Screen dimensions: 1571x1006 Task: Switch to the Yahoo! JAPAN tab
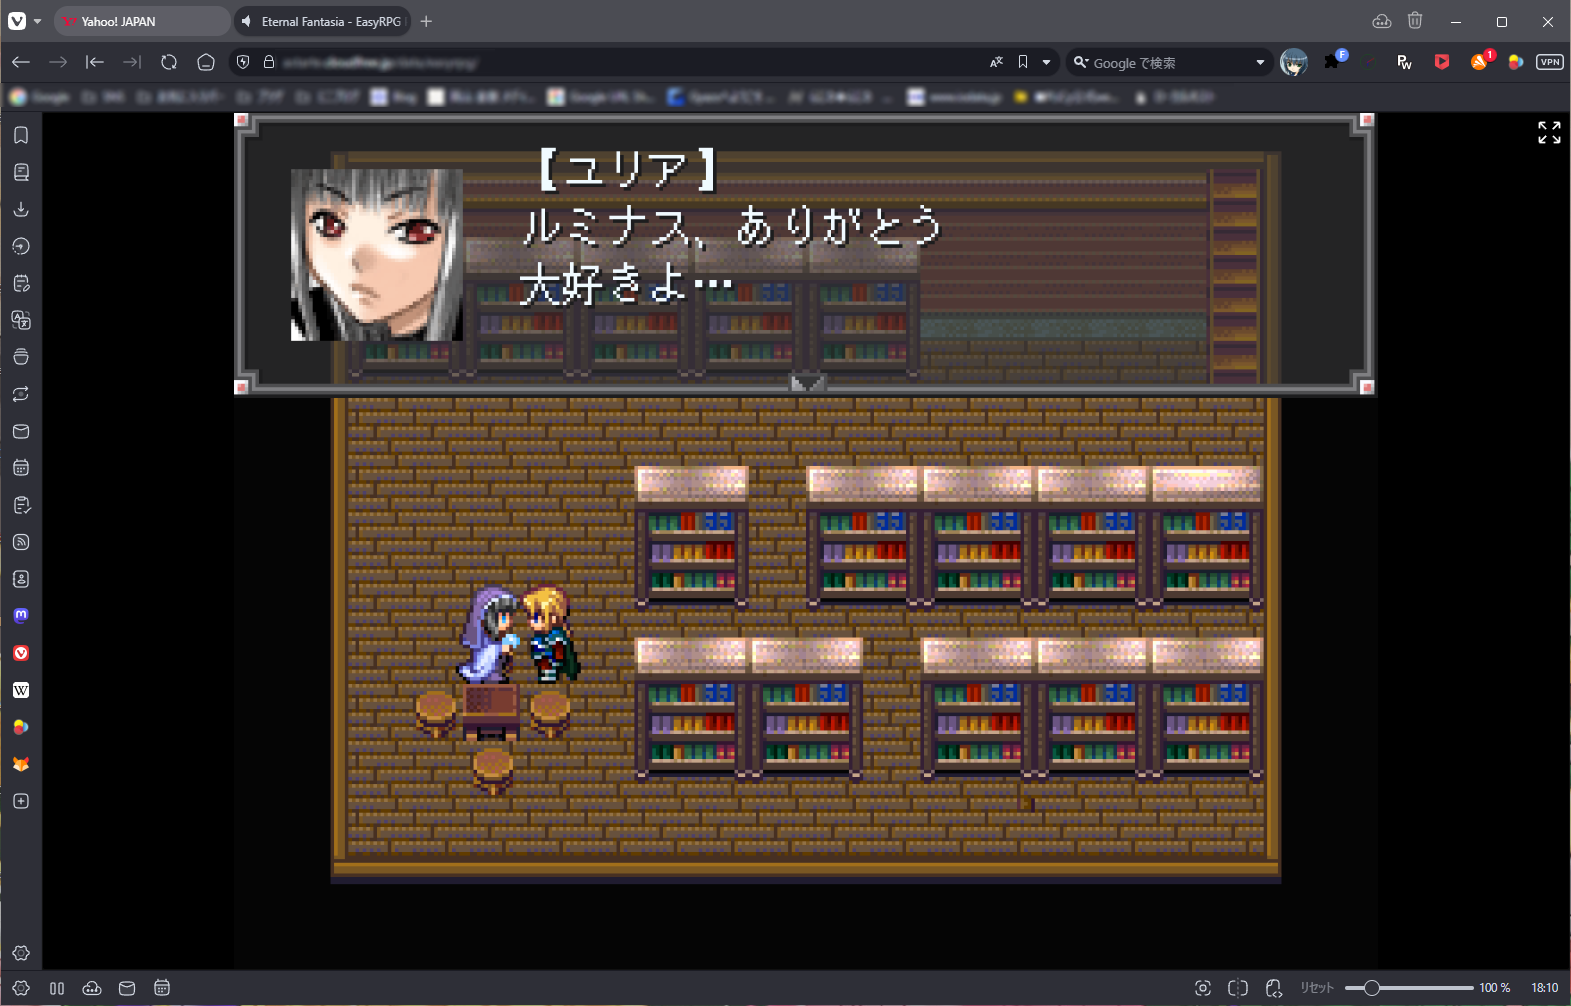click(141, 21)
